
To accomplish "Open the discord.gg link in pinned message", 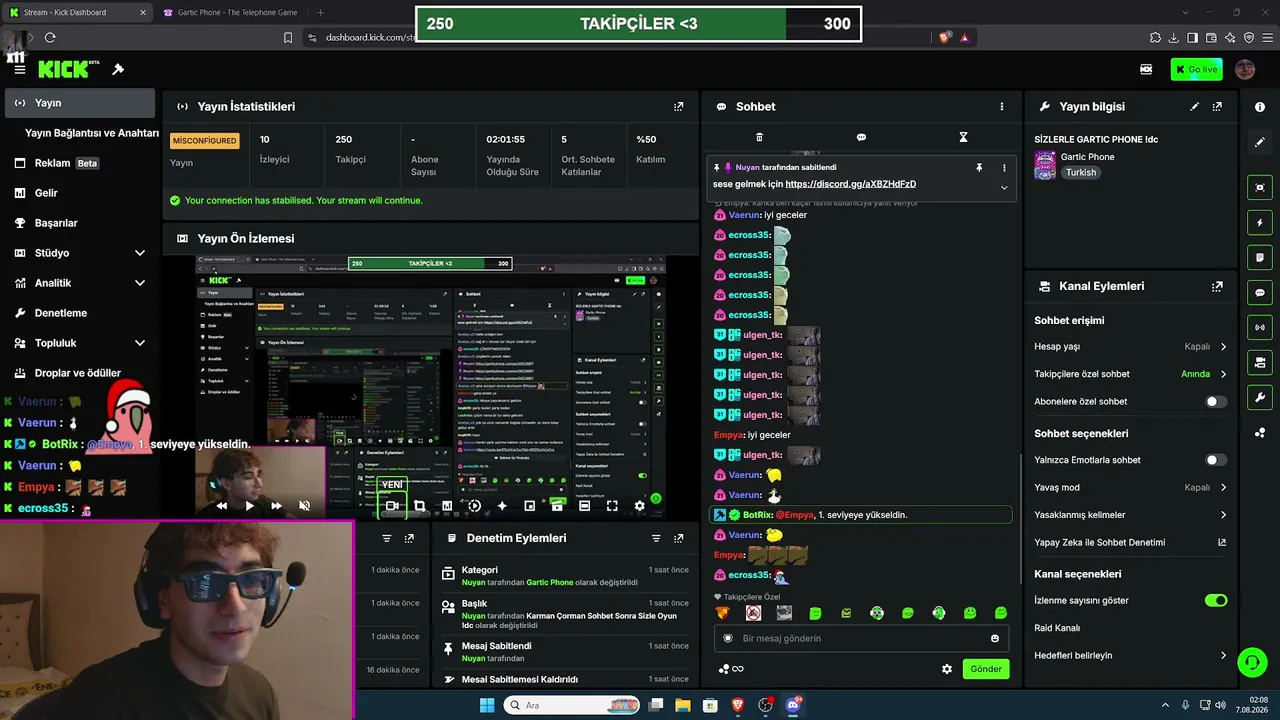I will click(851, 184).
